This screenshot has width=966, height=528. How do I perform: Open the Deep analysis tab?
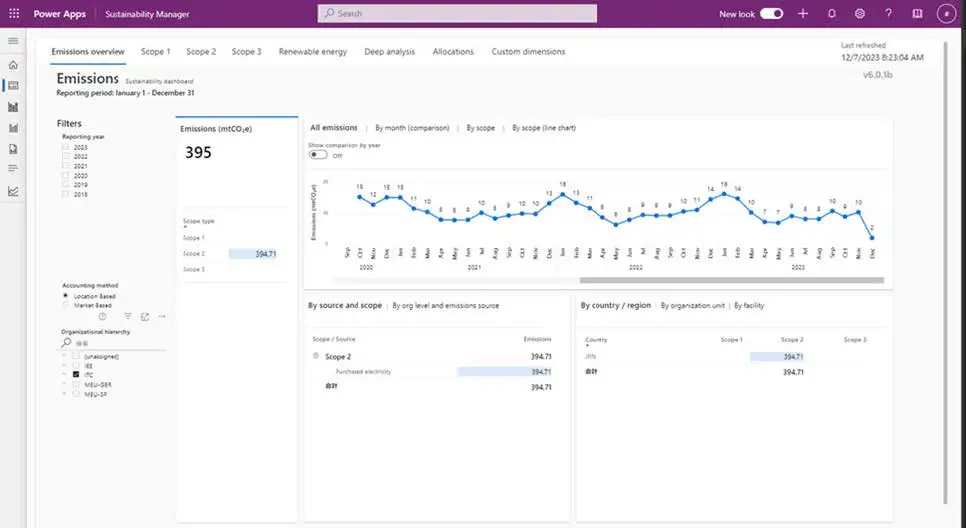click(389, 51)
